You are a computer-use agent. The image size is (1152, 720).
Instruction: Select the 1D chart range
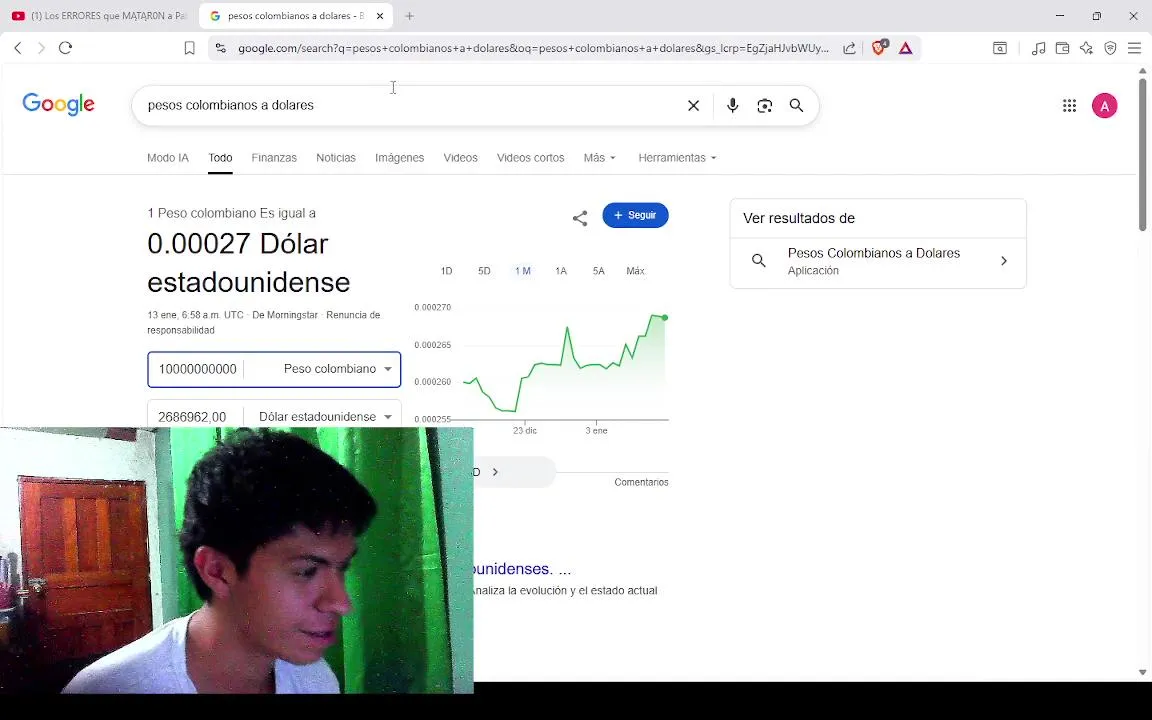pos(446,271)
